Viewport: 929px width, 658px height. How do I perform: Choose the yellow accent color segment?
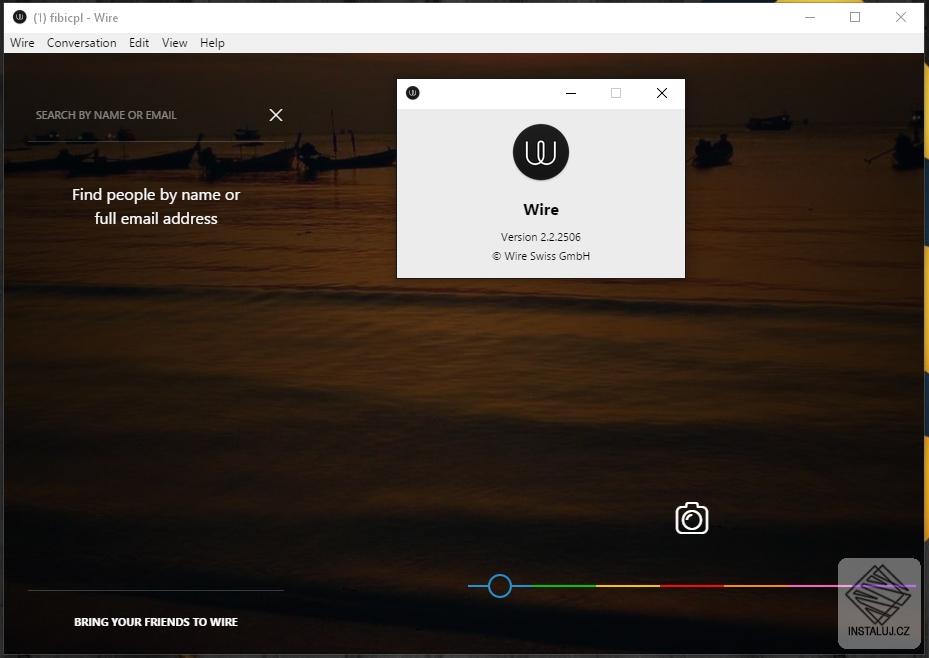[628, 586]
